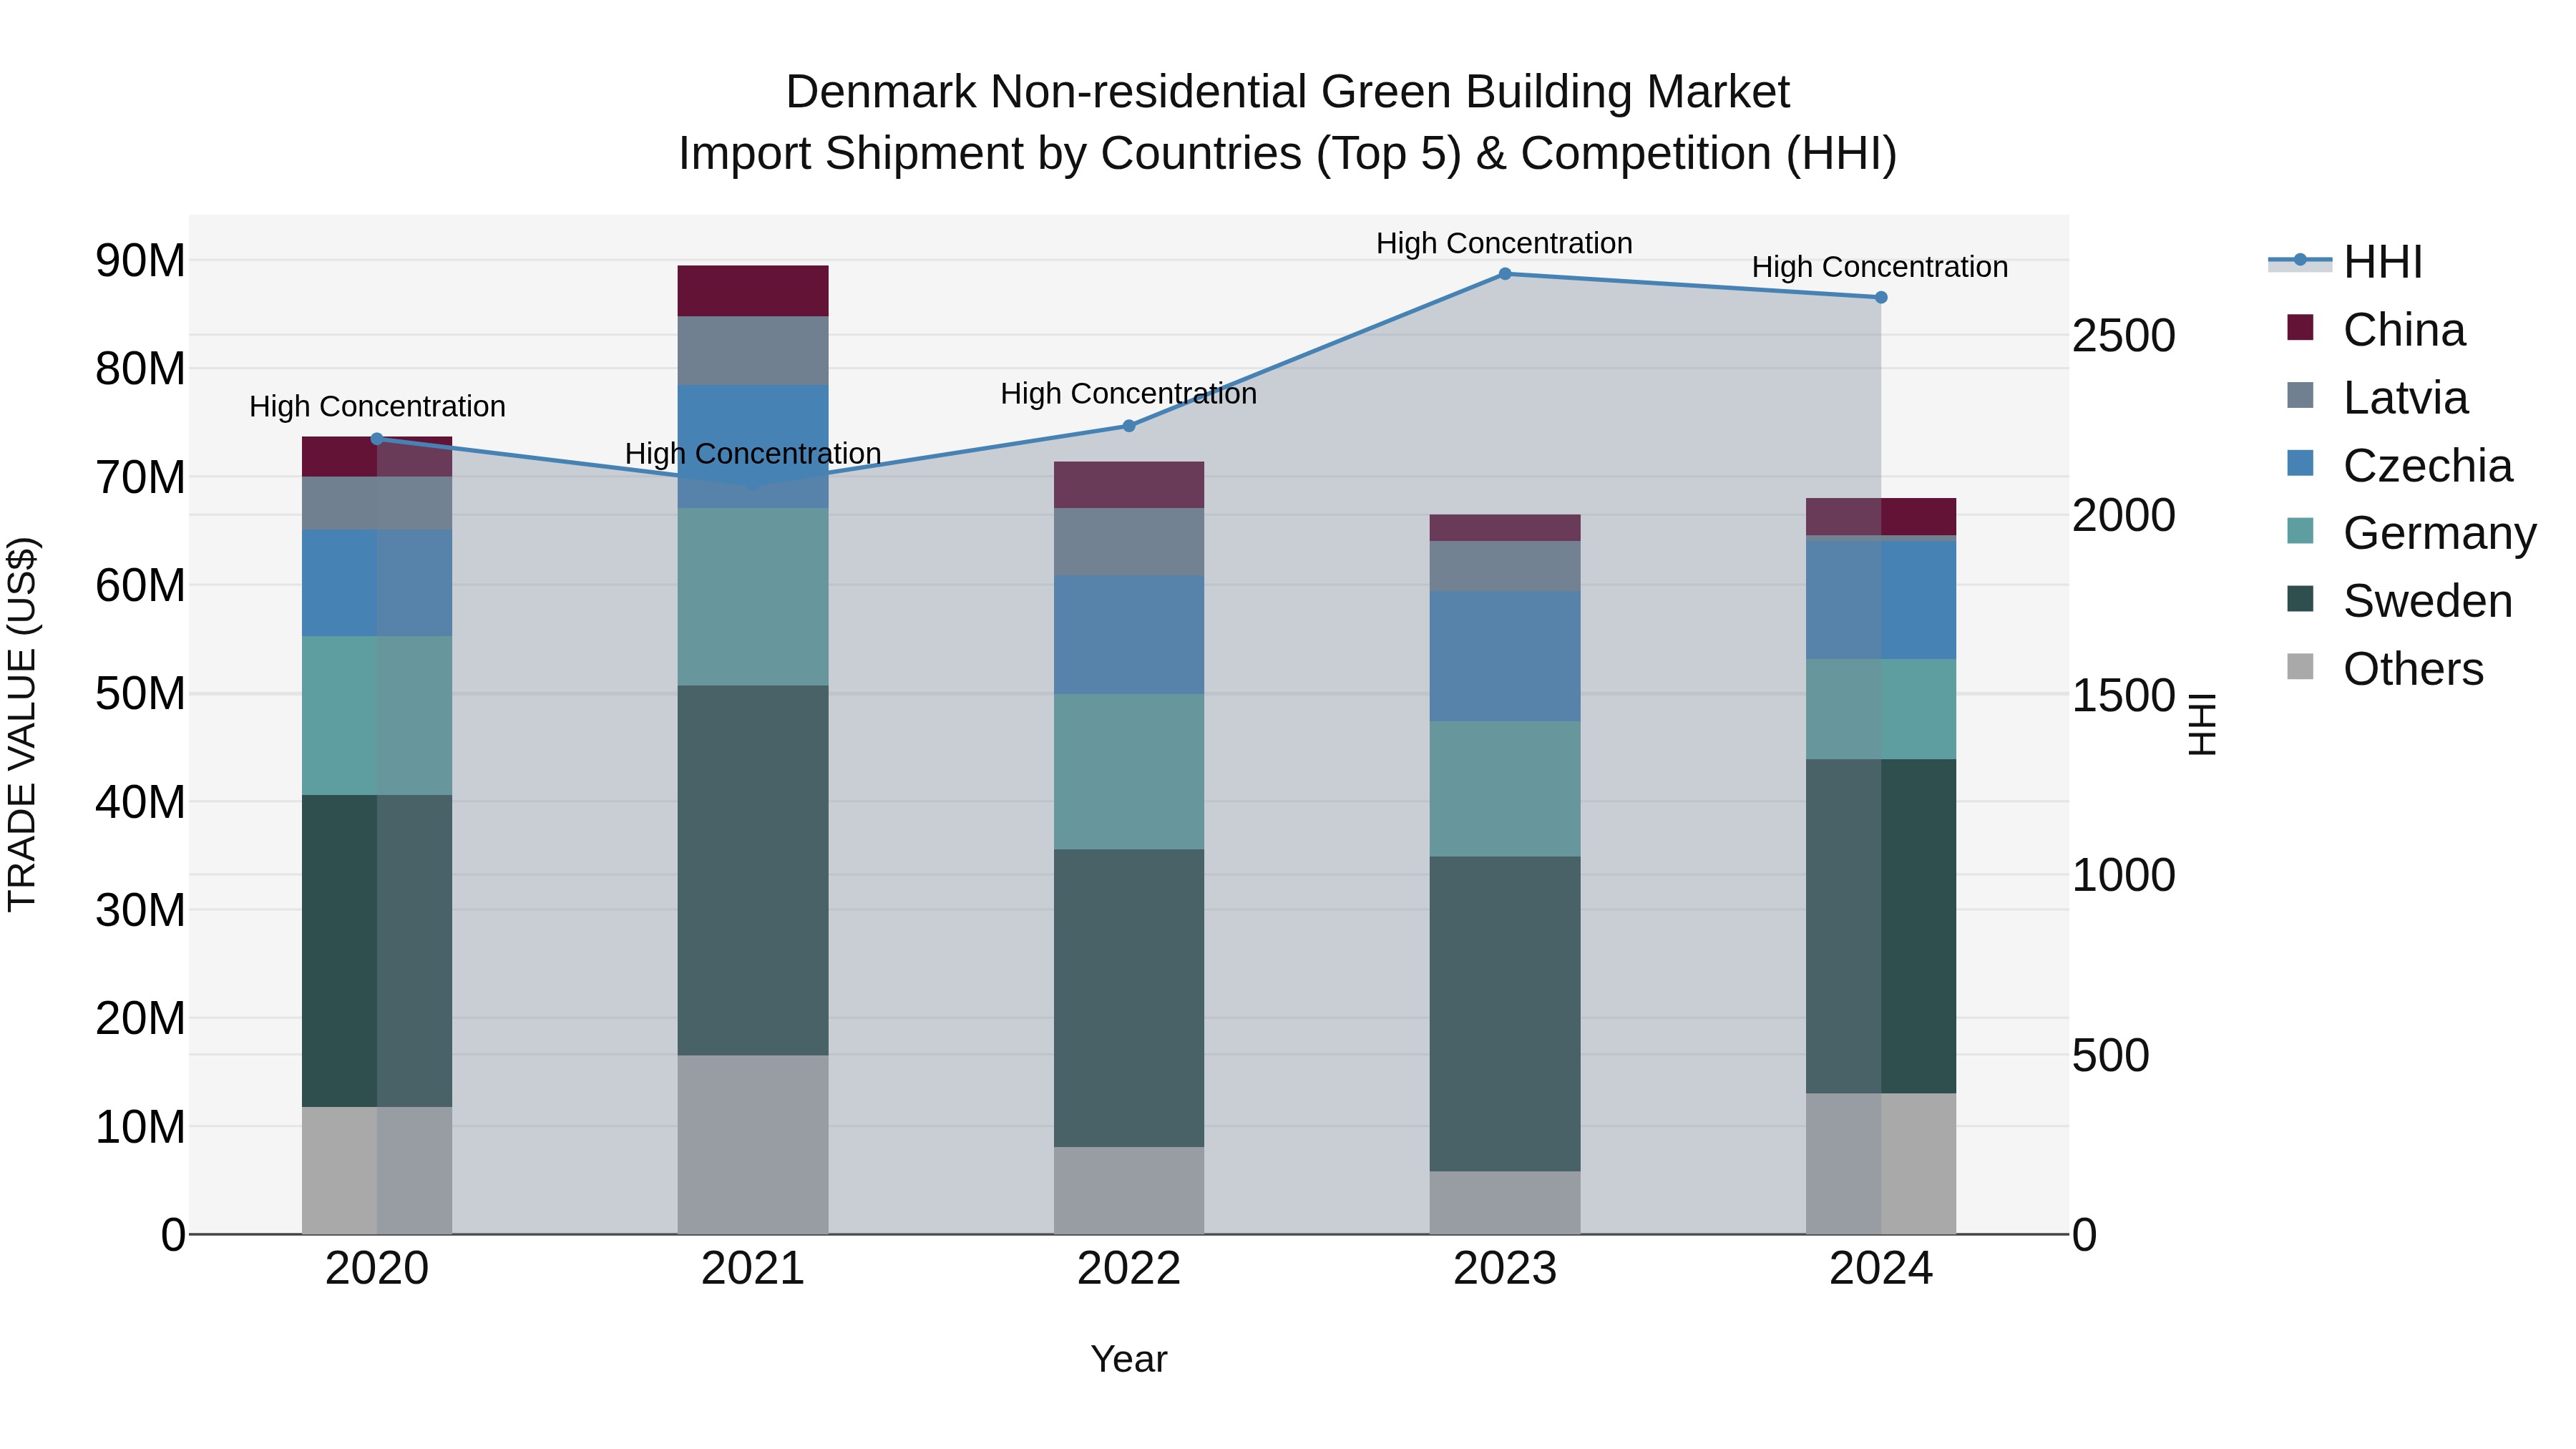This screenshot has width=2576, height=1449.
Task: Click the 2023 Sweden bar segment
Action: point(1505,1014)
